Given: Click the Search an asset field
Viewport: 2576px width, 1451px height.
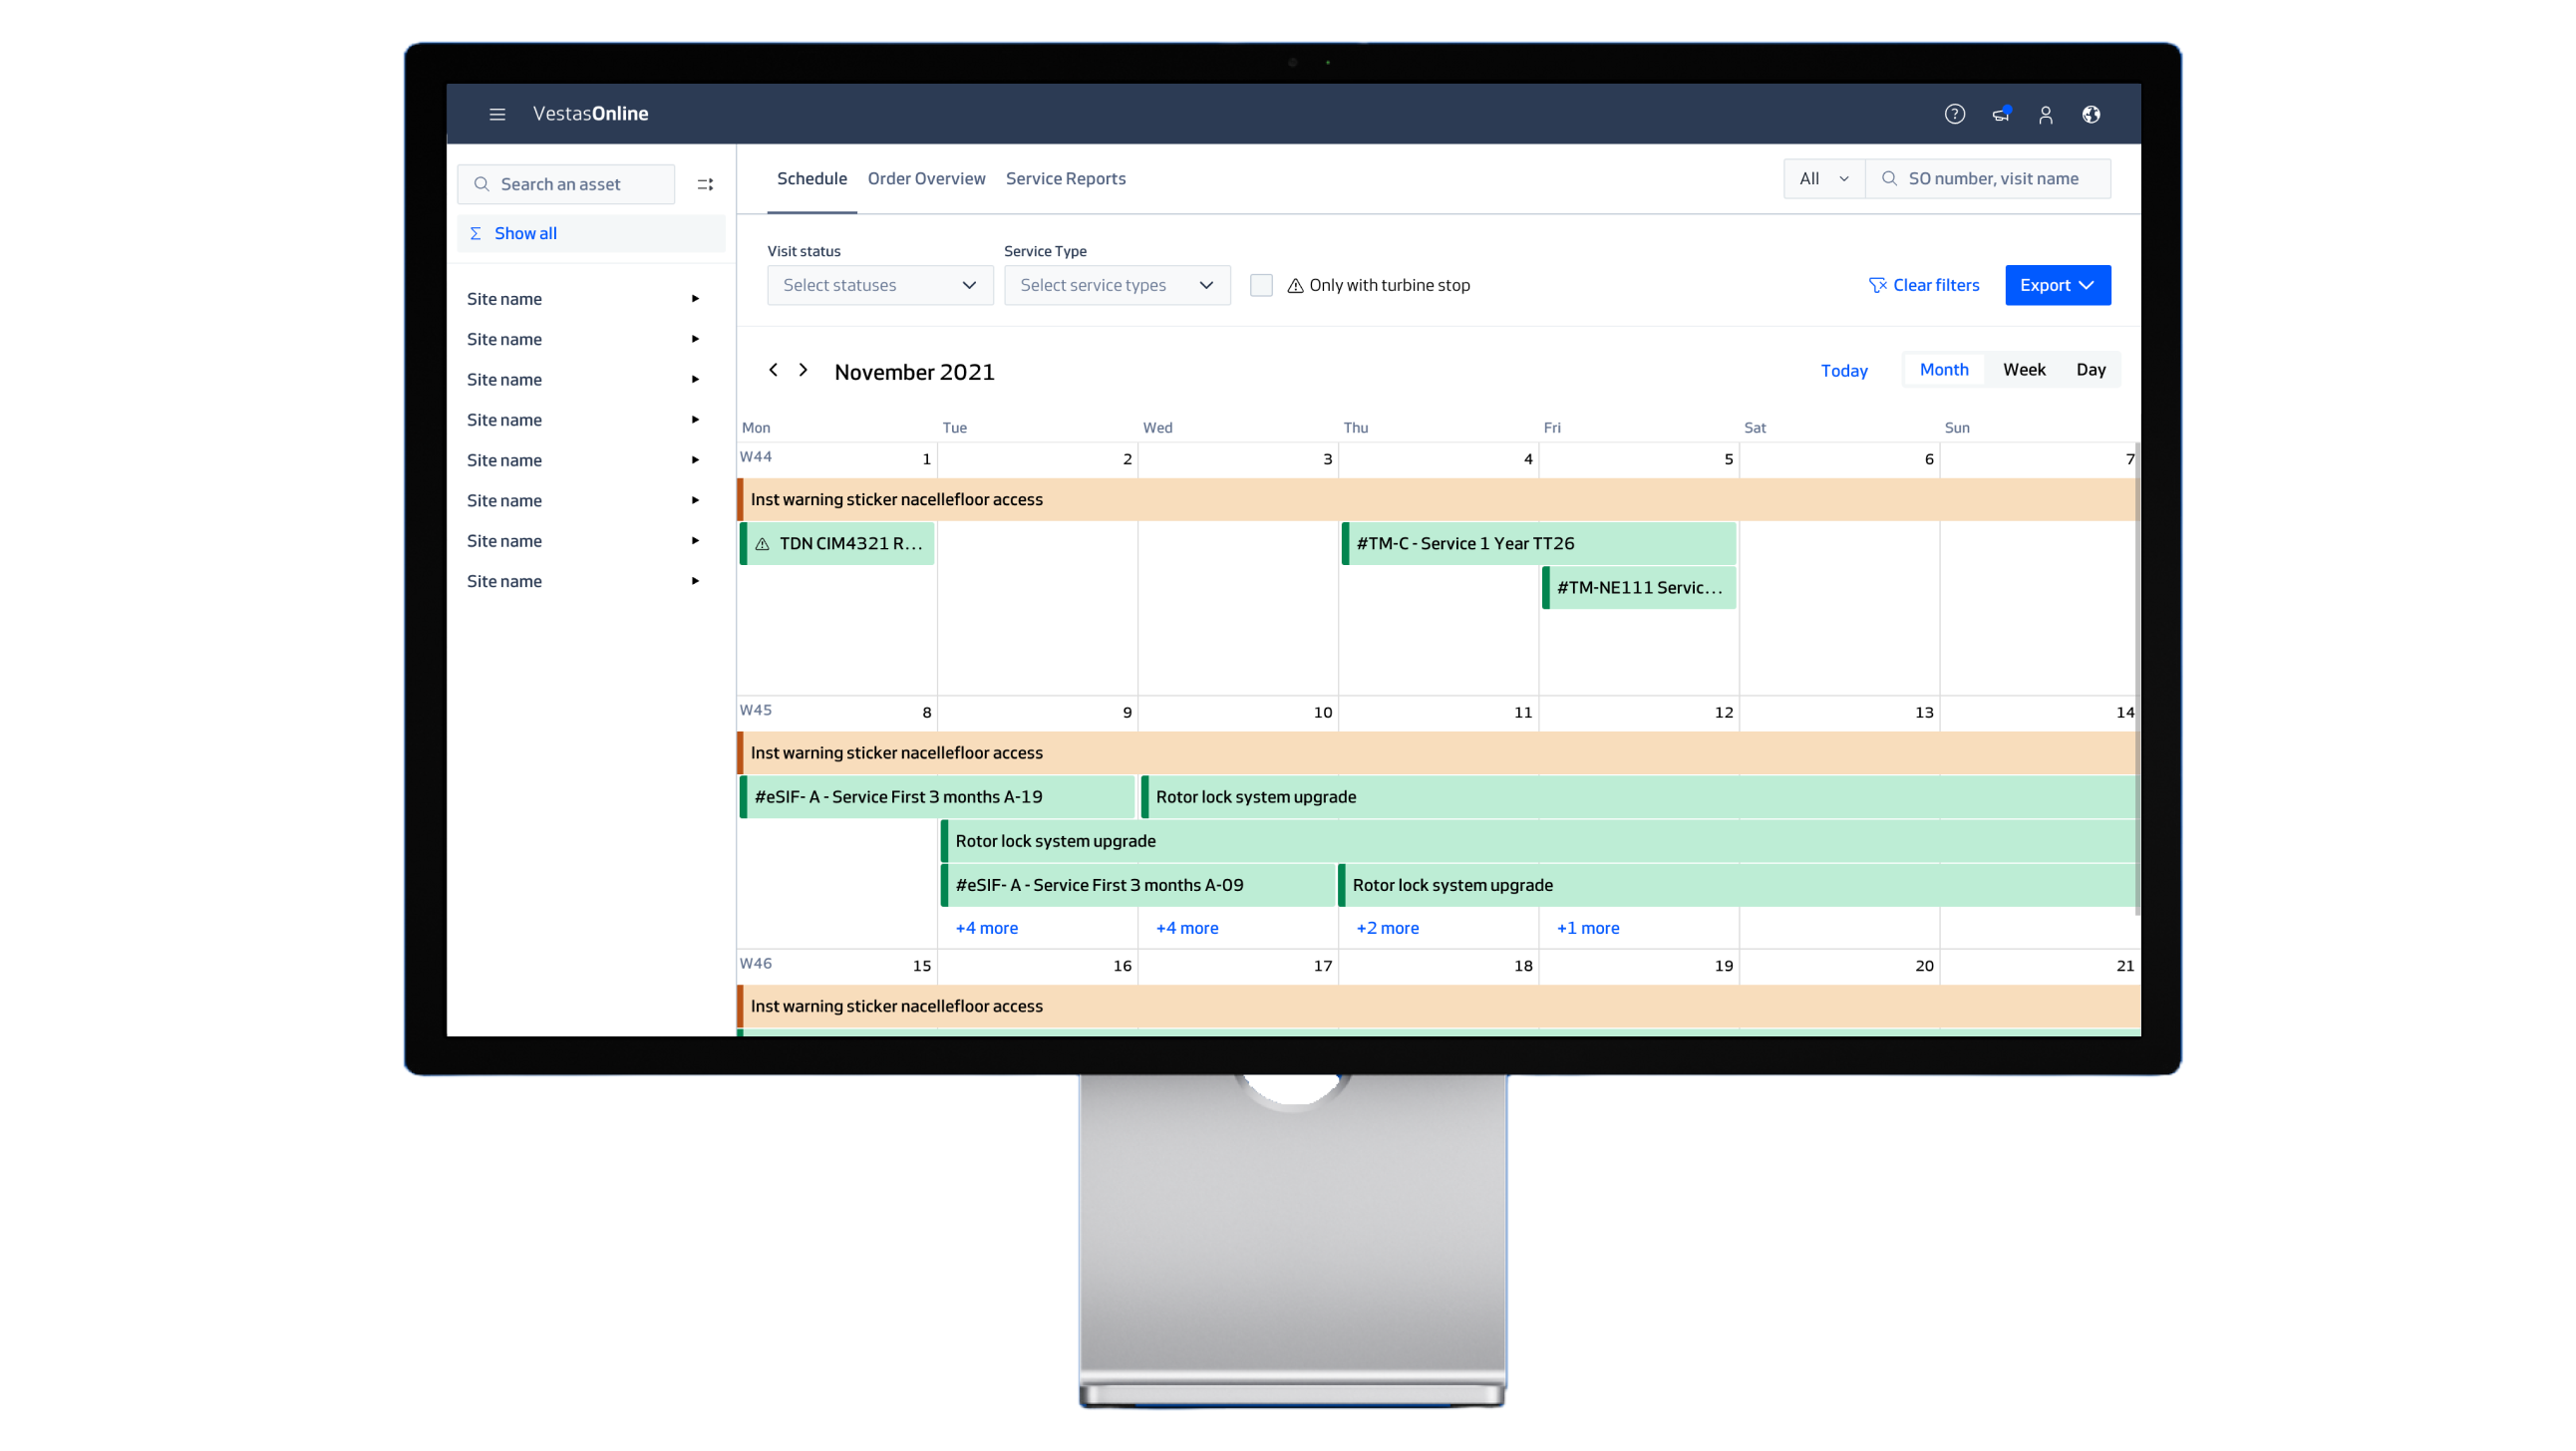Looking at the screenshot, I should [x=566, y=184].
